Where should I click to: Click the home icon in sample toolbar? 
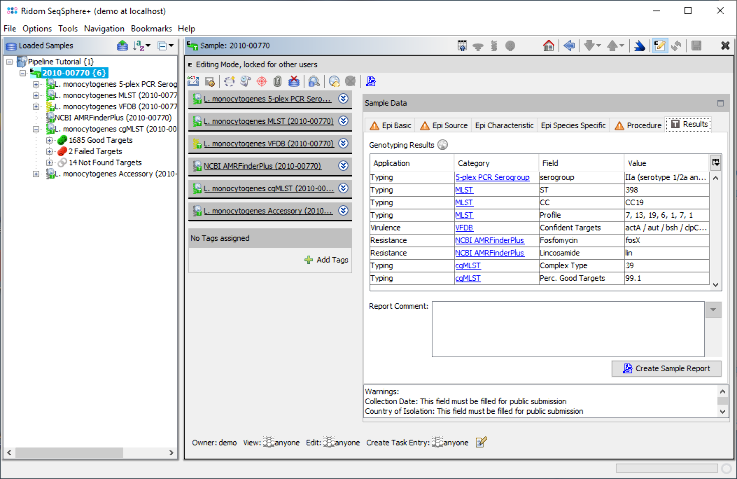[x=548, y=46]
